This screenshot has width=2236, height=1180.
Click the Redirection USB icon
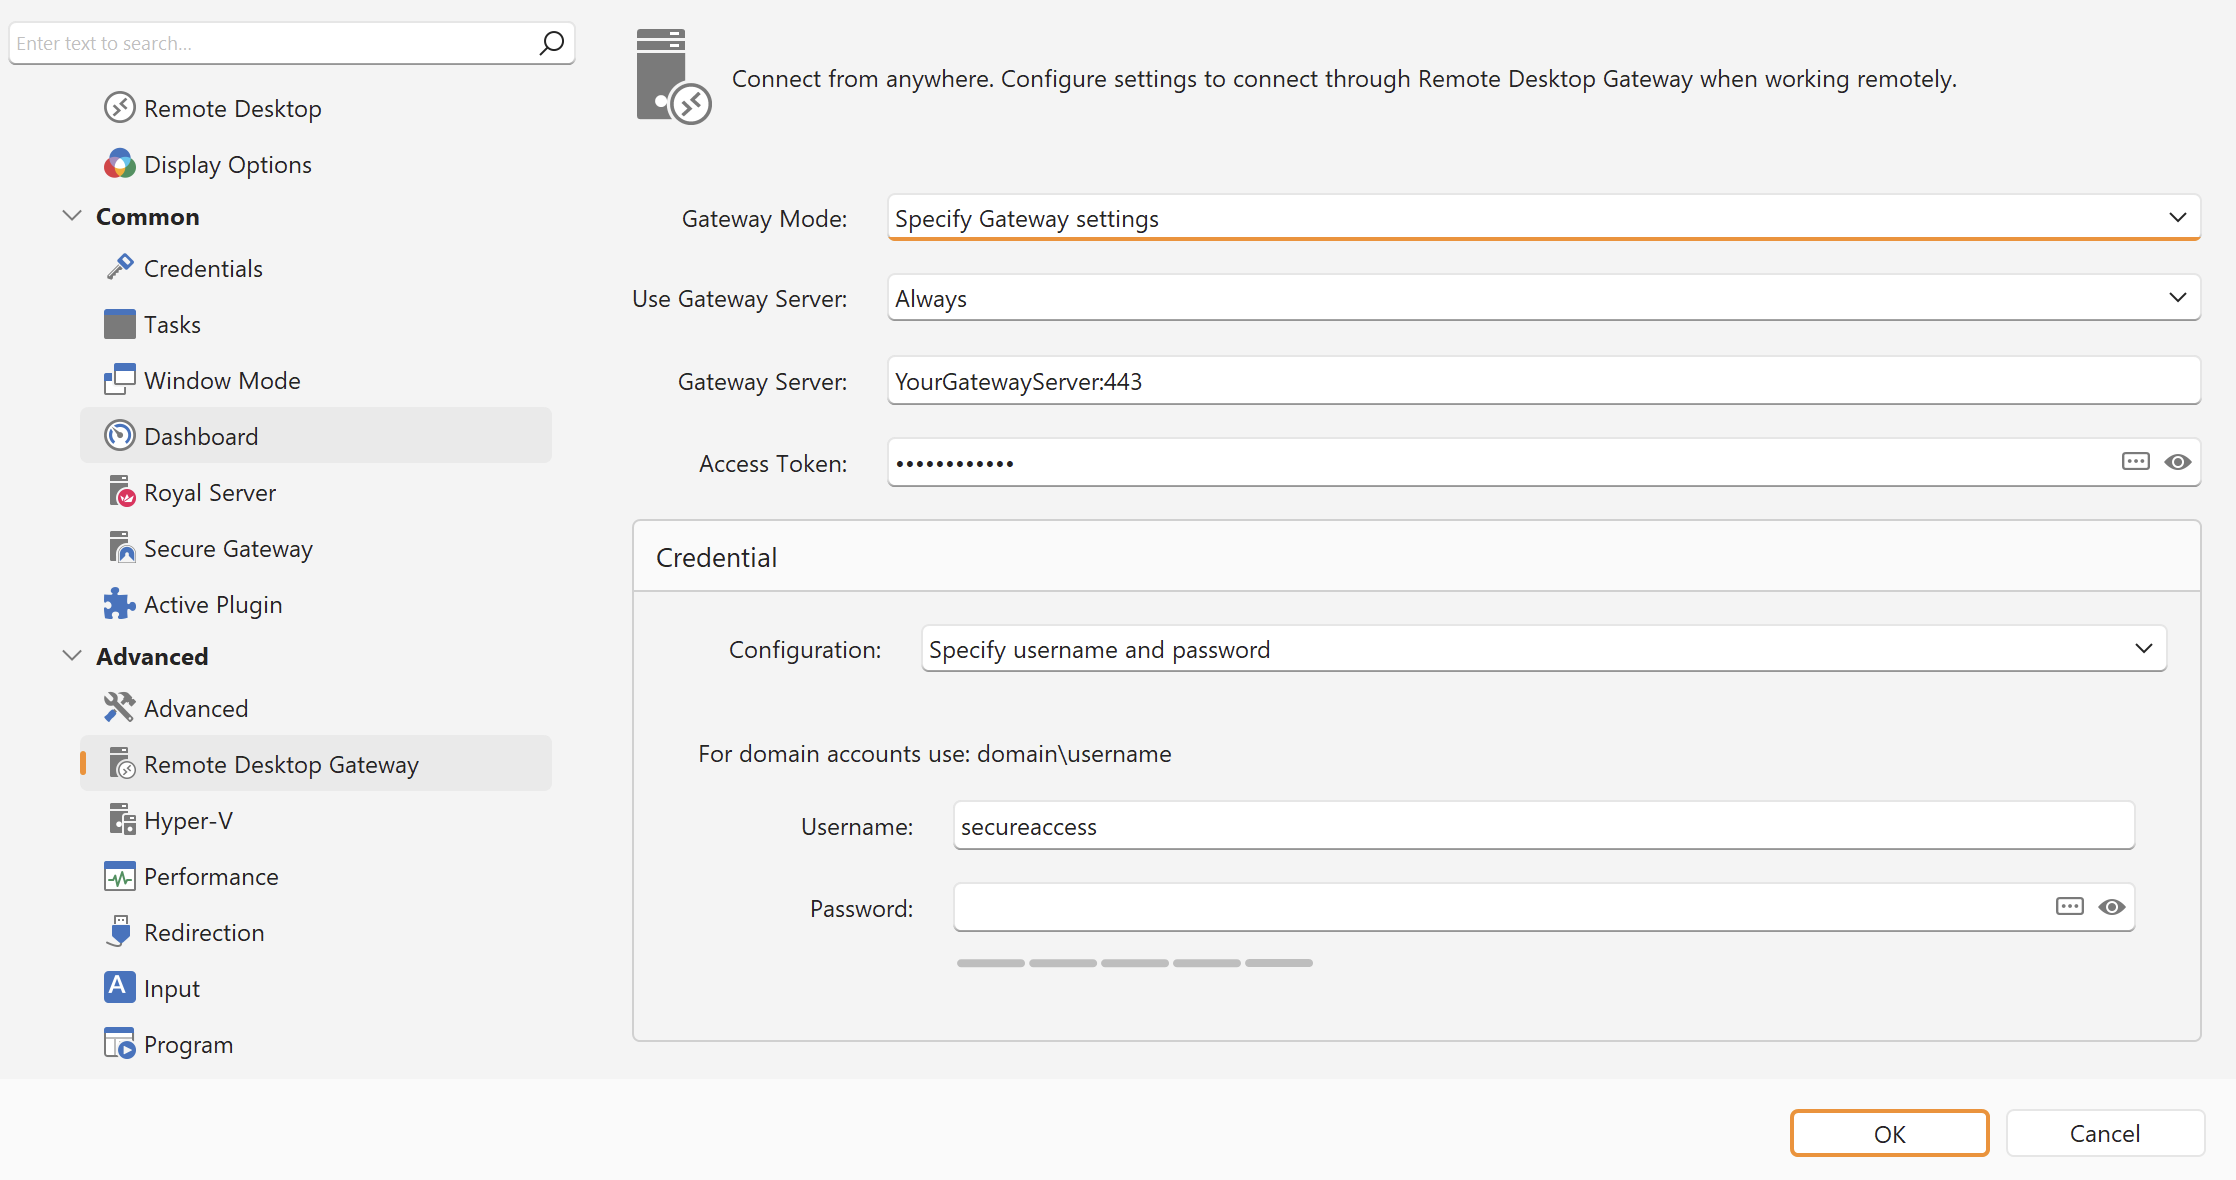[120, 932]
